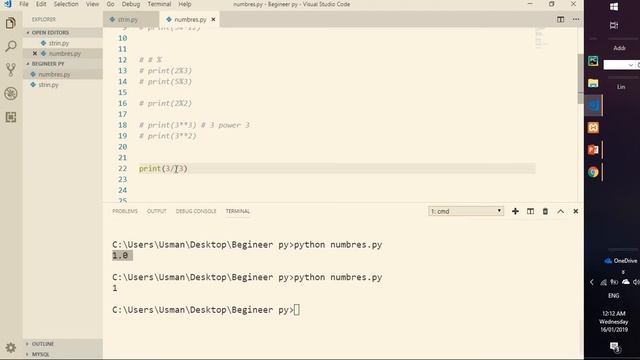Open the Search view in activity bar
This screenshot has height=360, width=640.
pyautogui.click(x=11, y=46)
